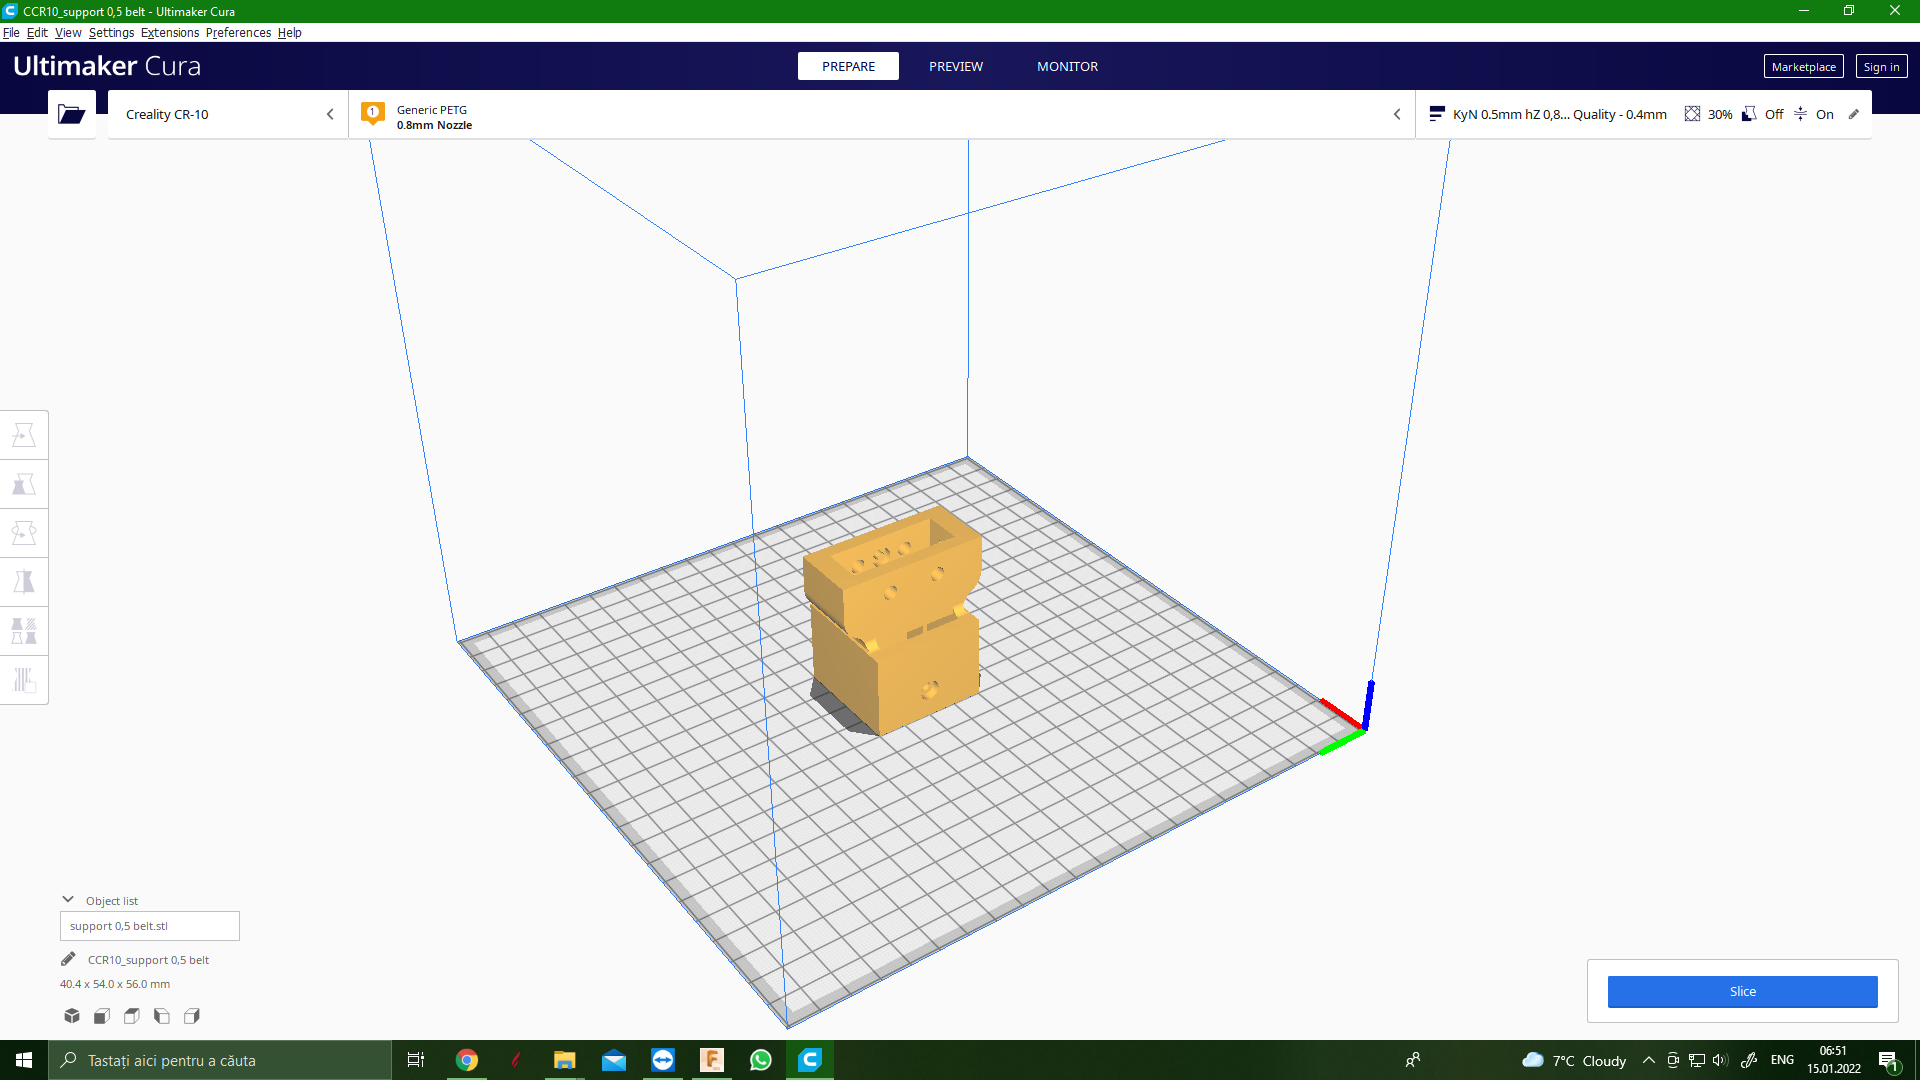The width and height of the screenshot is (1920, 1080).
Task: Select the Move tool in left toolbar
Action: 24,435
